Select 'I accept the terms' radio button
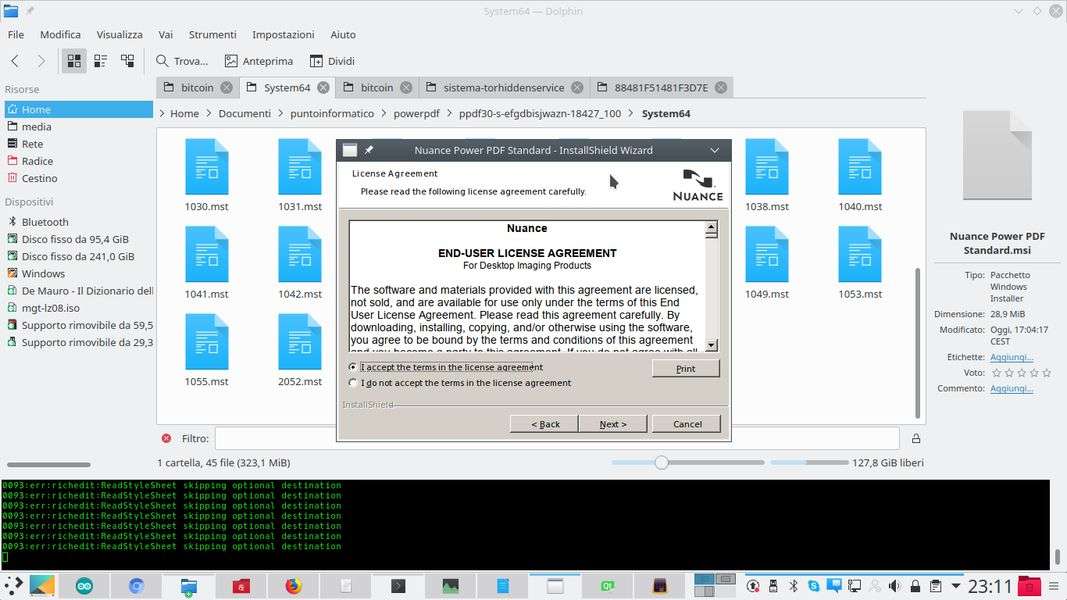1067x600 pixels. point(352,367)
